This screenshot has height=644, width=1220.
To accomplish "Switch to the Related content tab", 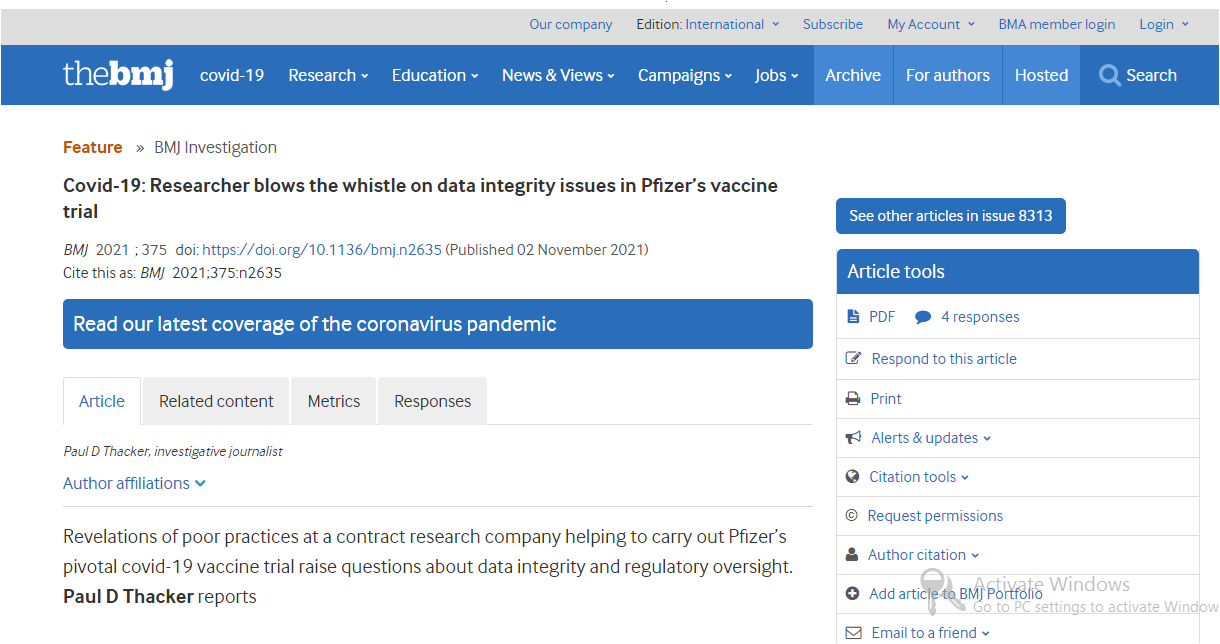I will pos(216,401).
